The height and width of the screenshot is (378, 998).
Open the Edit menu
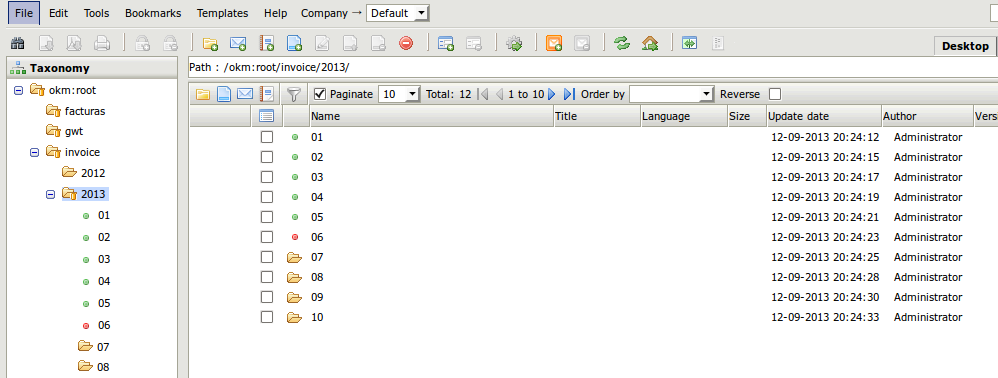pos(59,13)
